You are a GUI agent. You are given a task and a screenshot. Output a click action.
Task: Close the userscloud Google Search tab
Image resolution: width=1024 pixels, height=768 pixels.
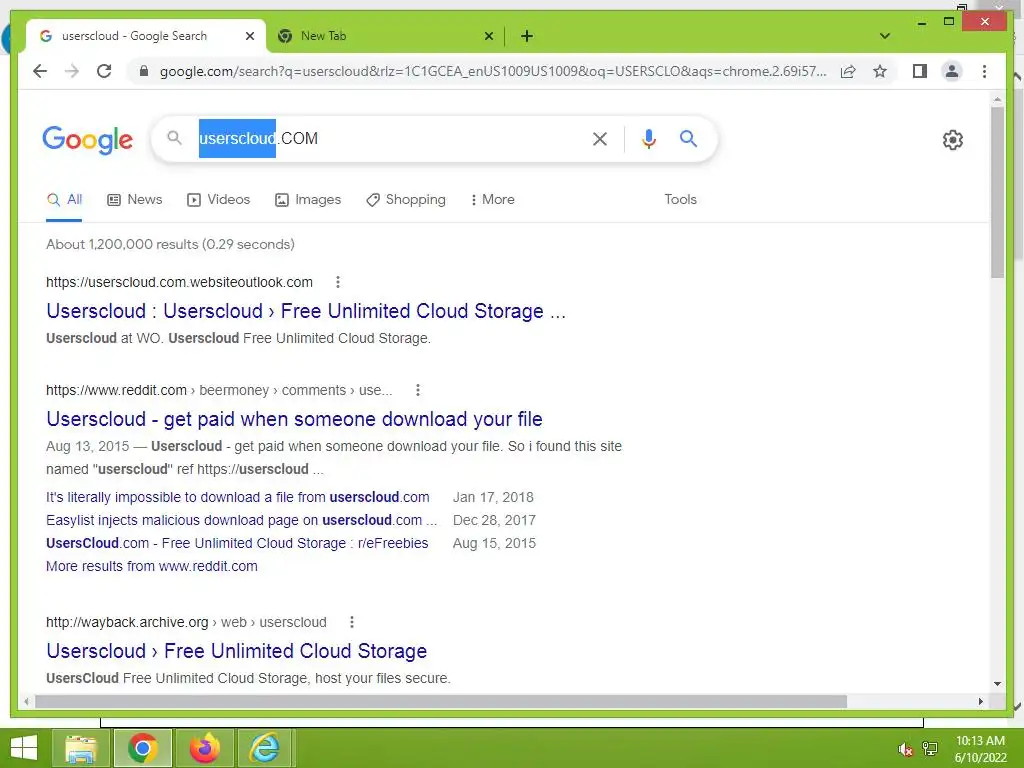(x=249, y=37)
